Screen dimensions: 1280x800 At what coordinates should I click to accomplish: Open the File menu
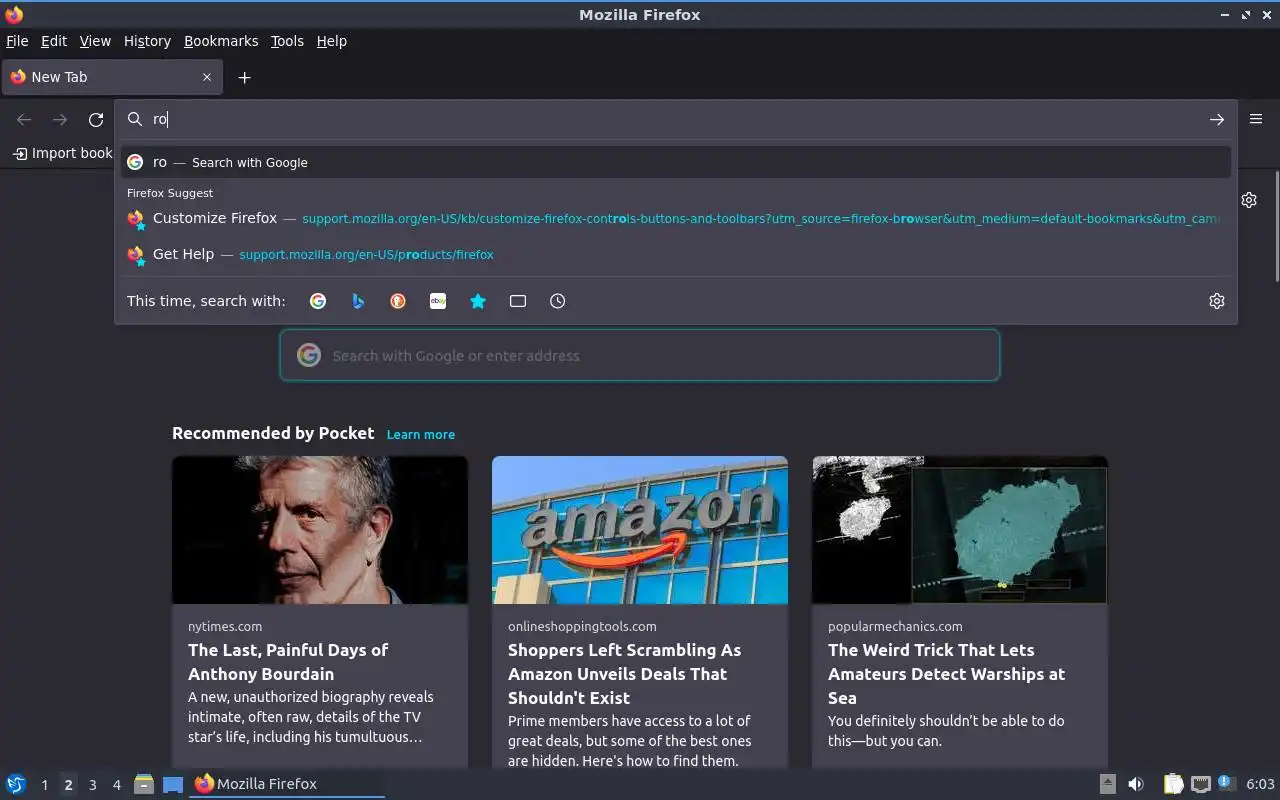tap(17, 41)
